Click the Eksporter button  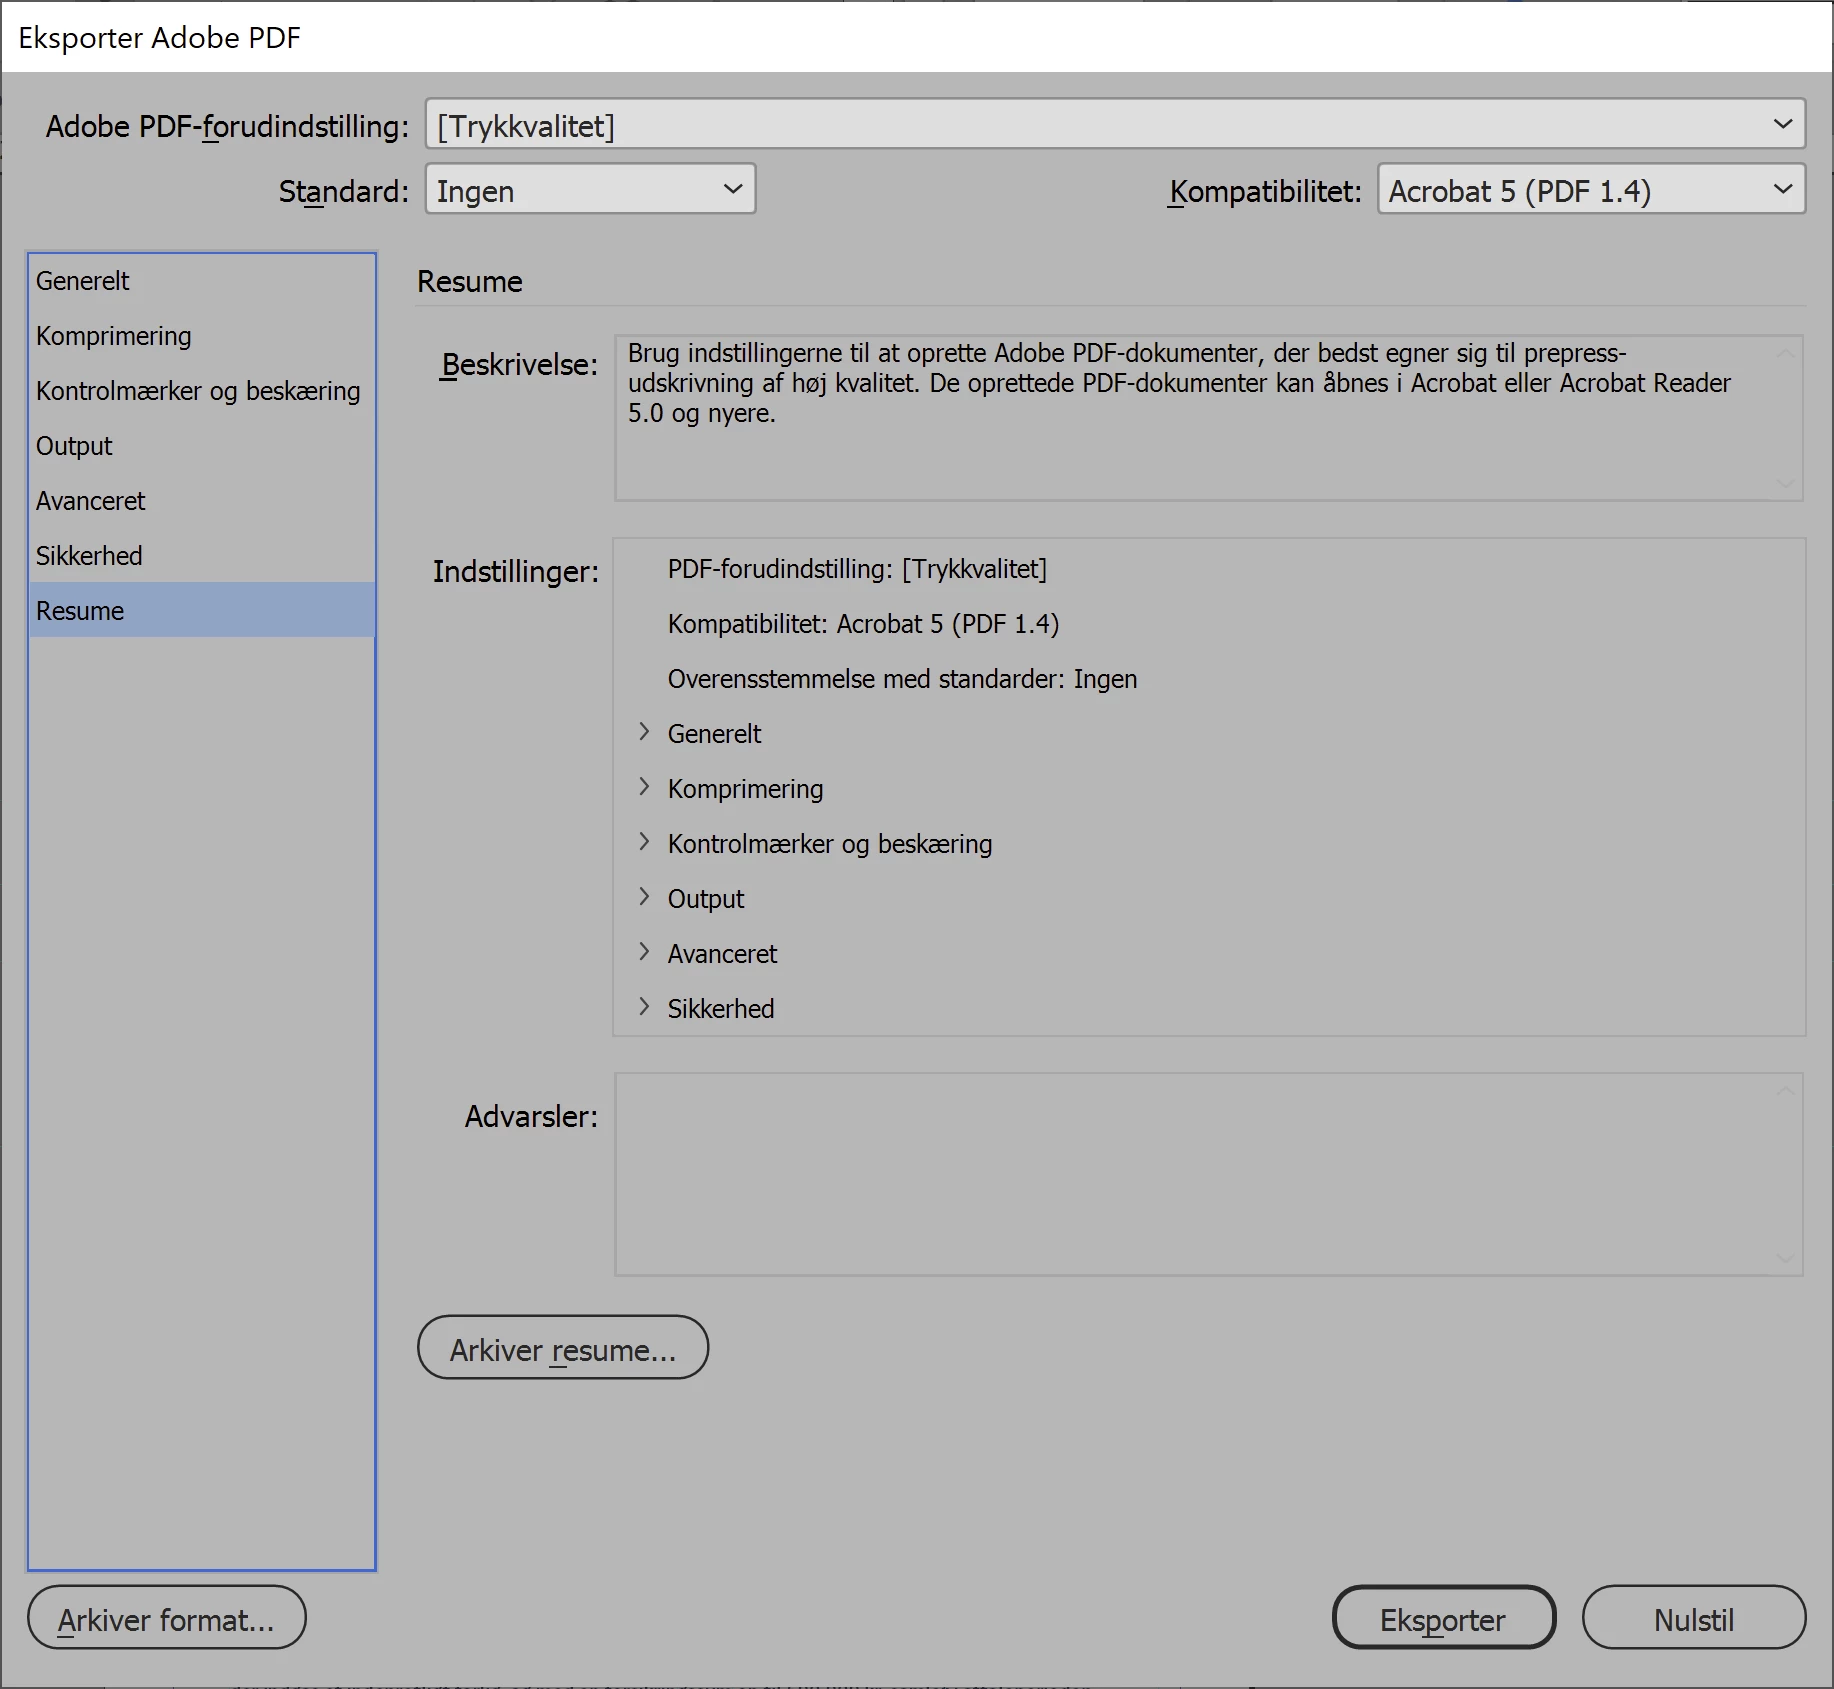[x=1443, y=1618]
